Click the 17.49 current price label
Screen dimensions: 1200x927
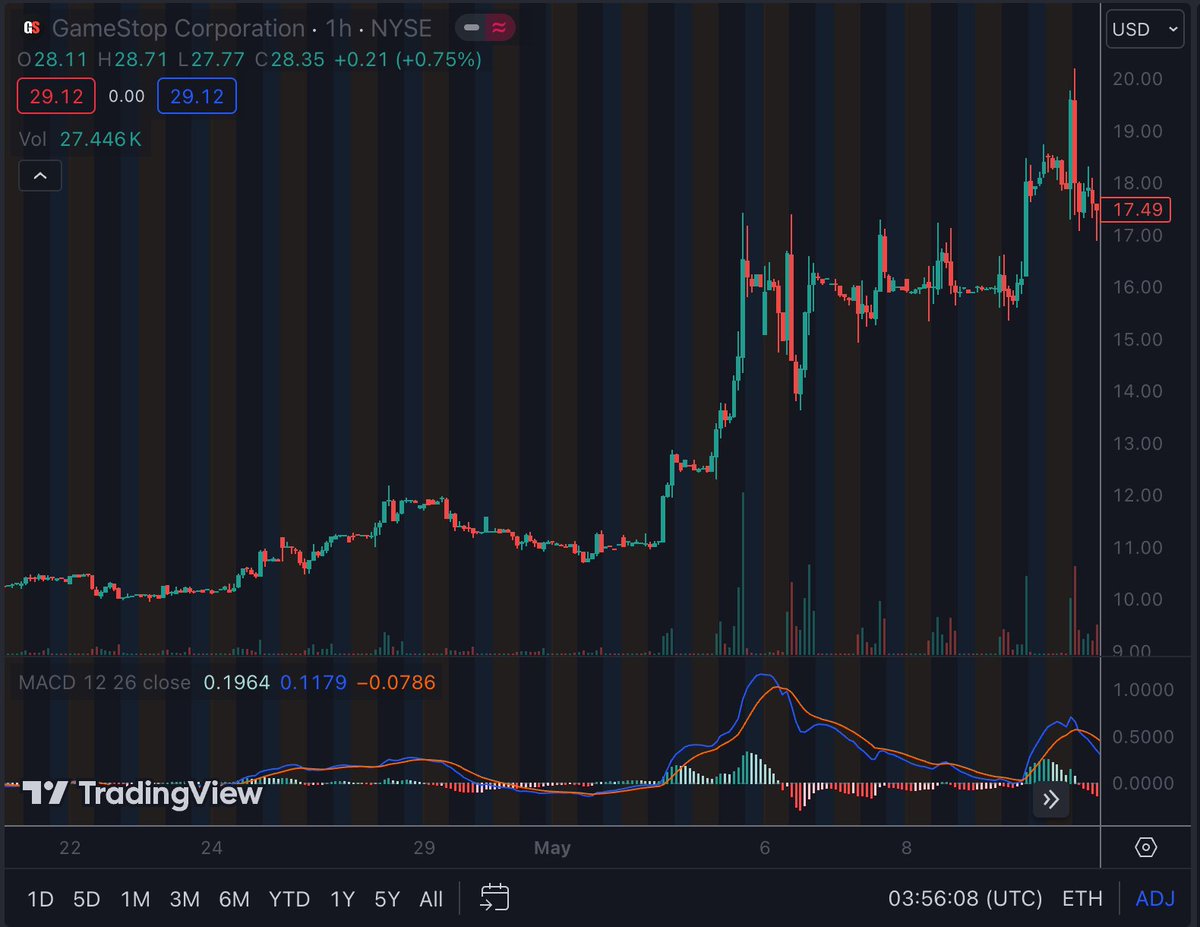1137,209
